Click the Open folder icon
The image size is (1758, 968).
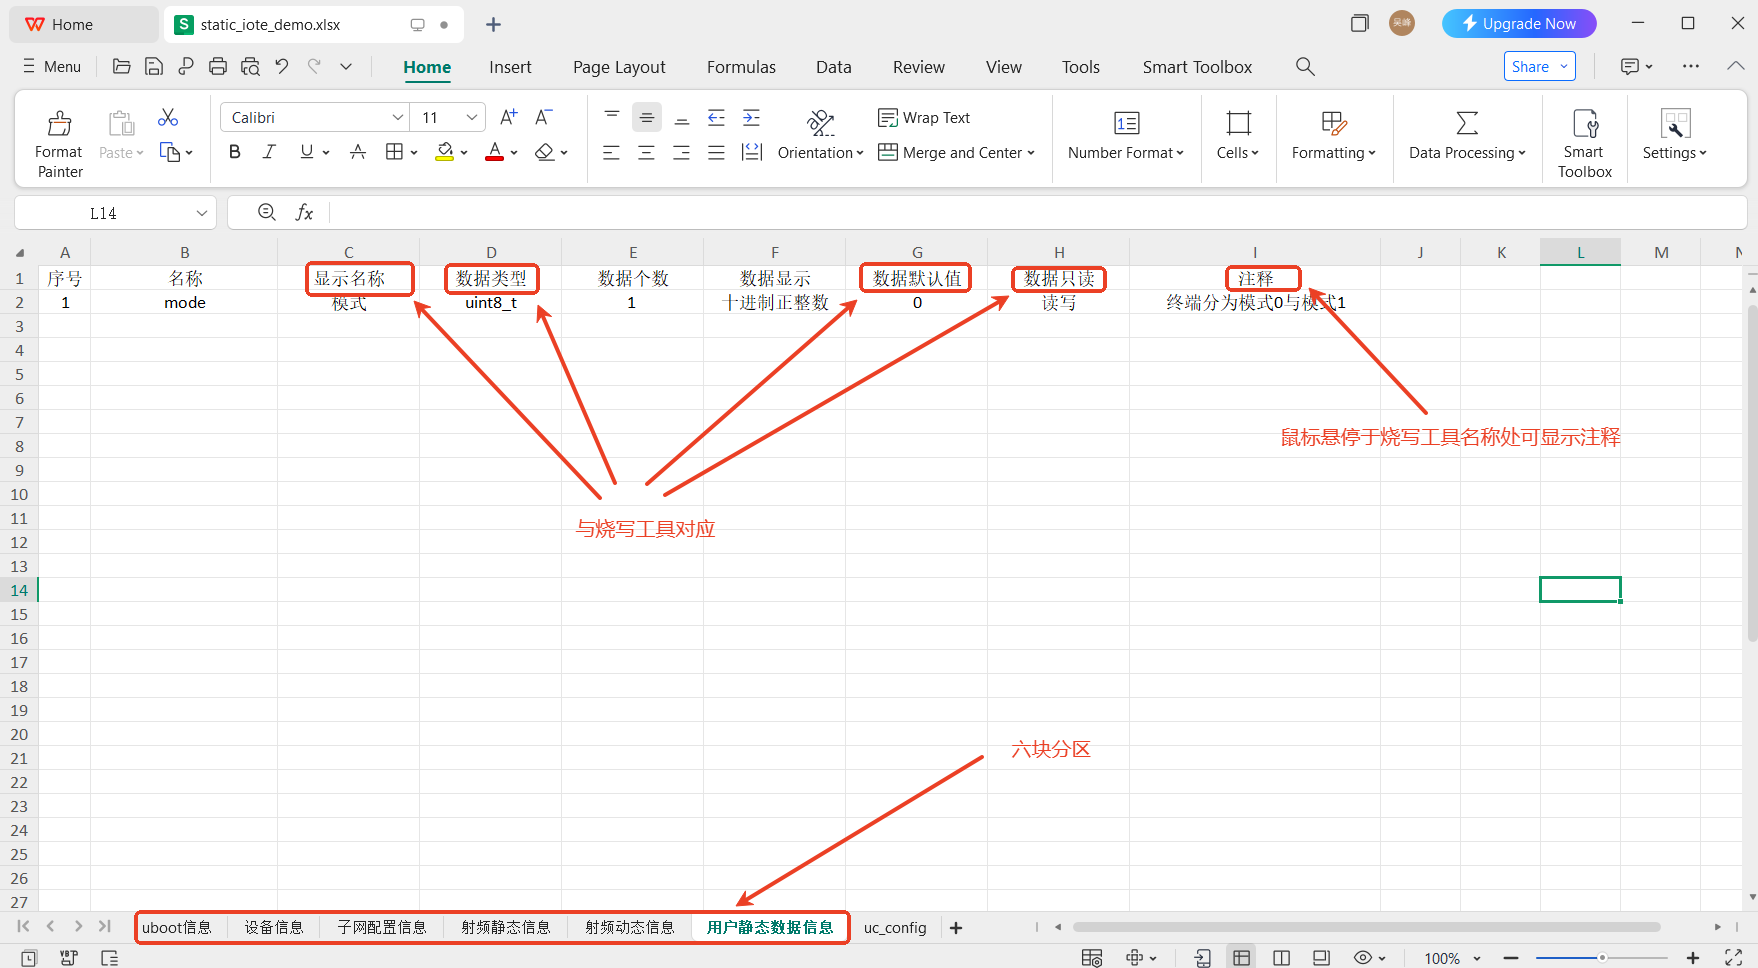click(122, 66)
